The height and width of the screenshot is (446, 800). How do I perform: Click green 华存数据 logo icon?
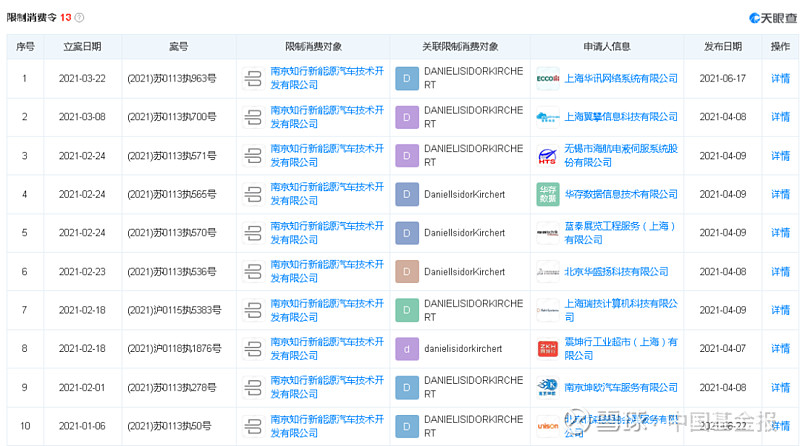click(548, 194)
